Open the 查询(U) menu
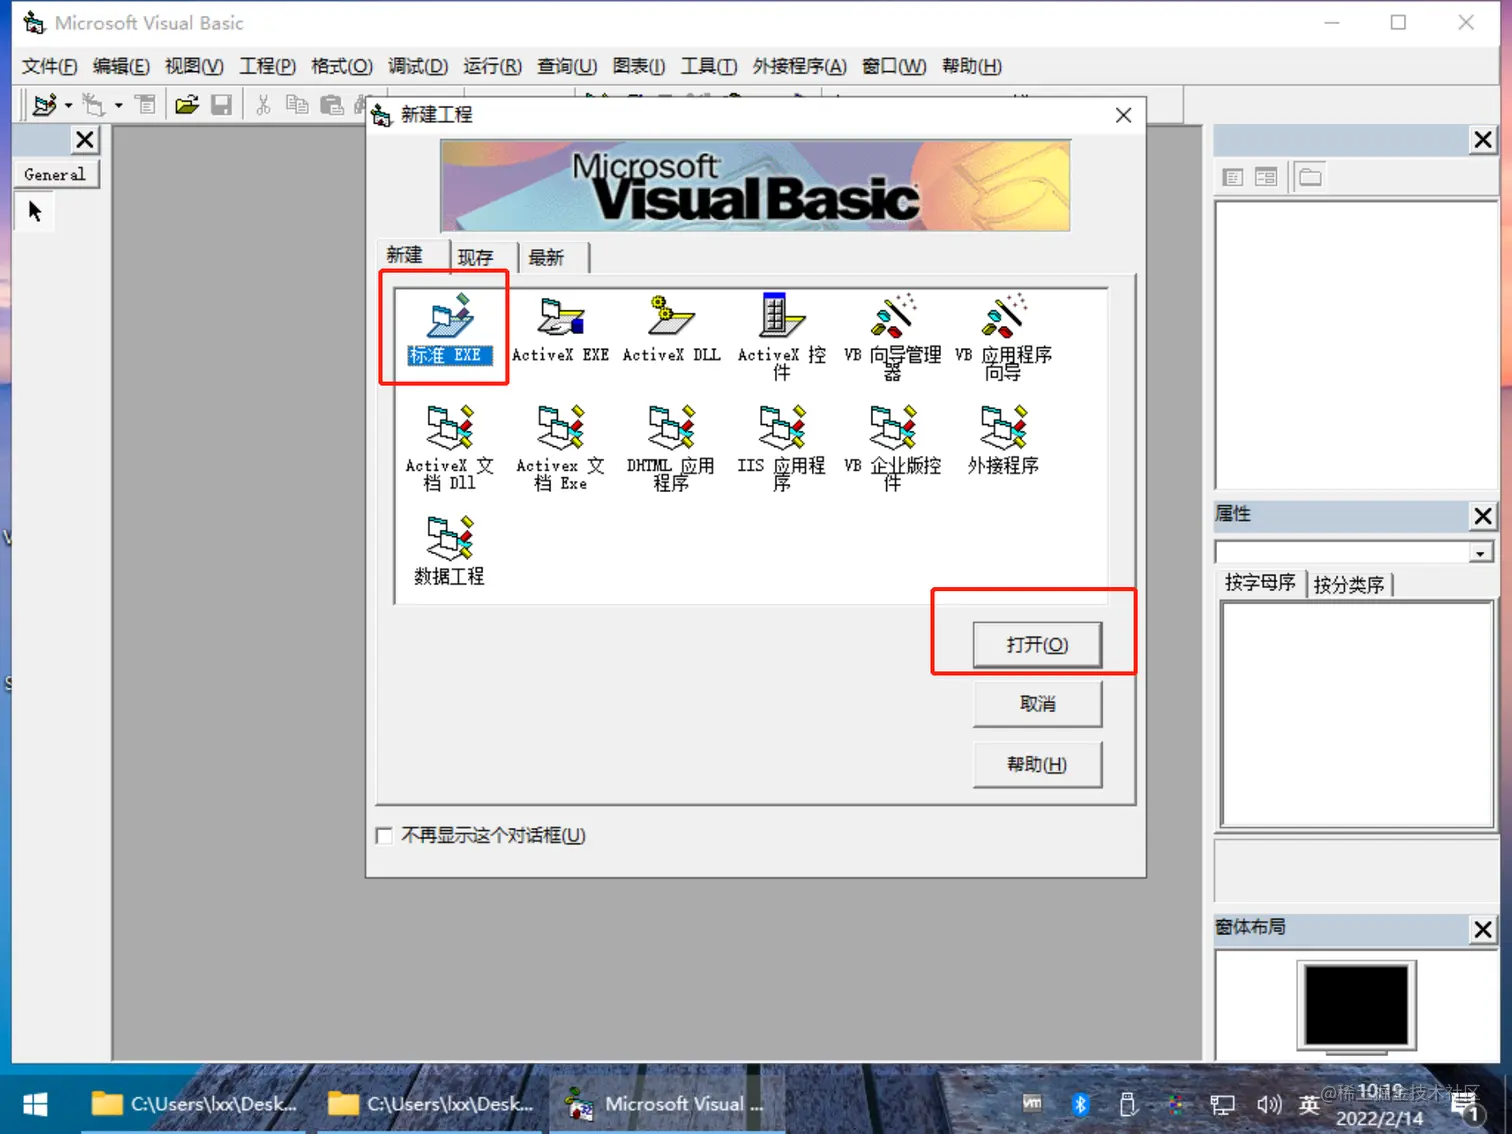This screenshot has width=1512, height=1134. (x=567, y=66)
